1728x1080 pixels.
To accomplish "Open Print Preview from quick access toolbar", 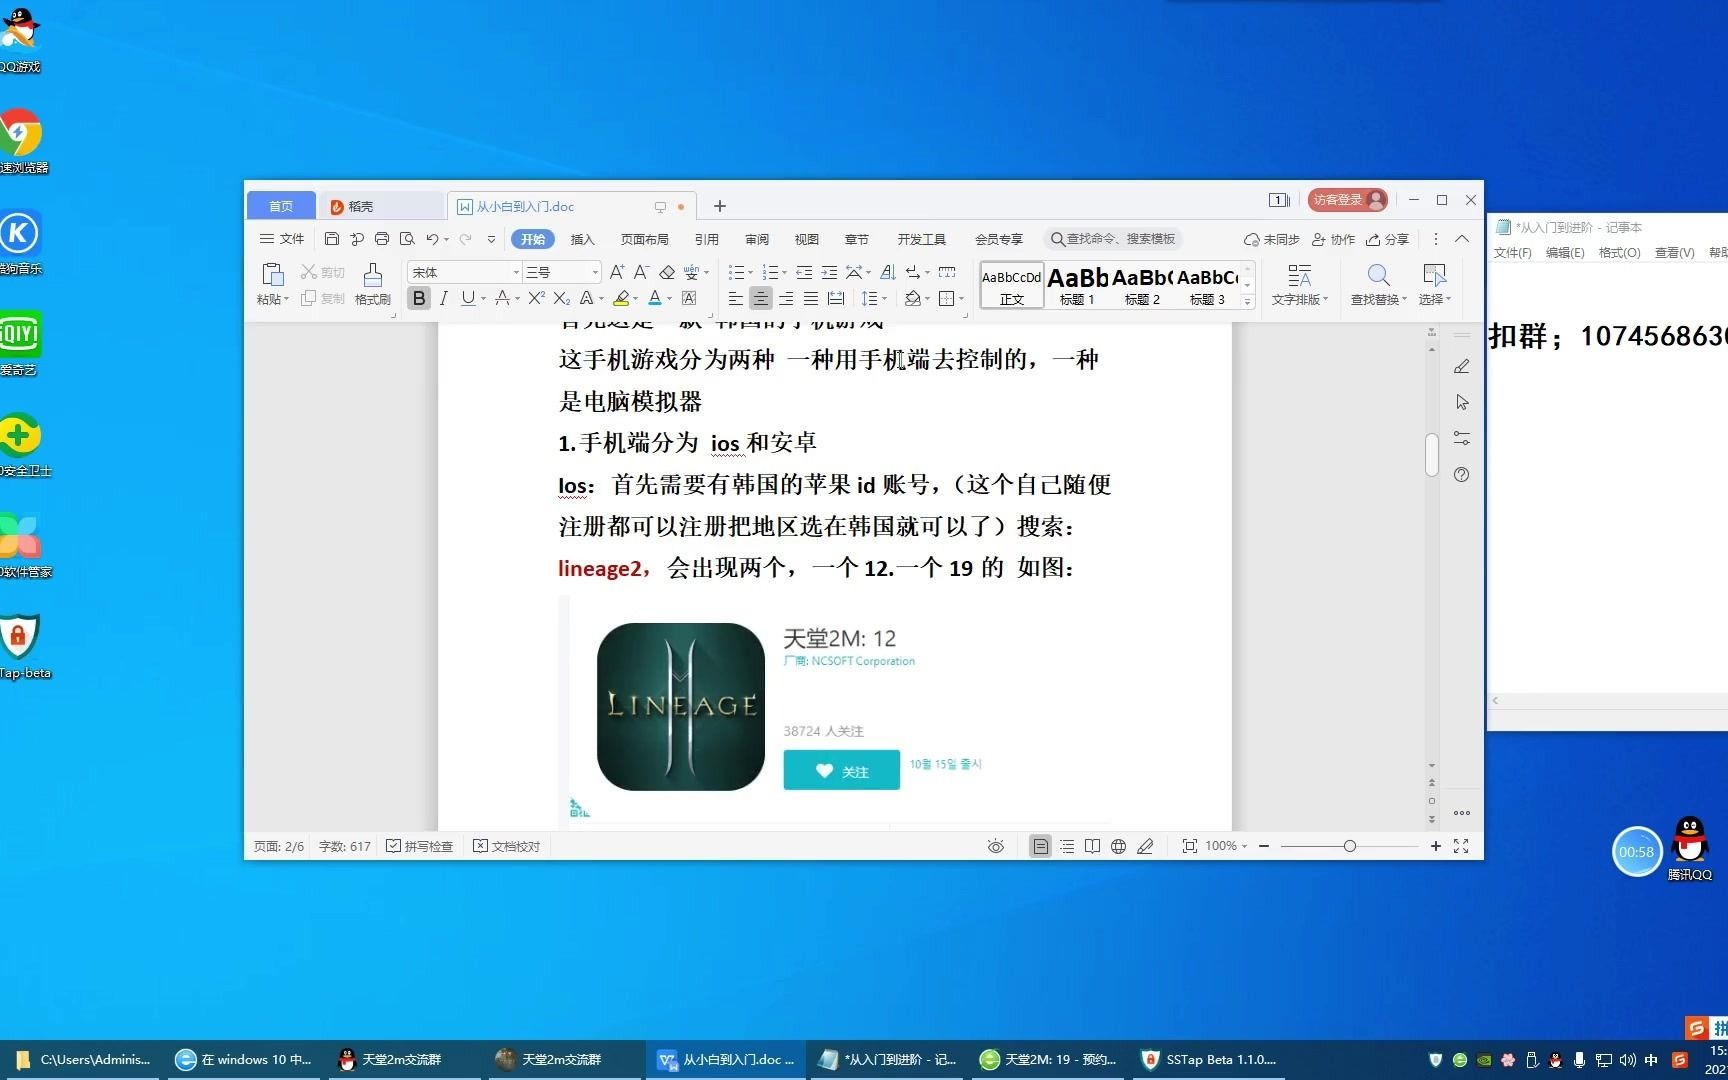I will coord(407,239).
